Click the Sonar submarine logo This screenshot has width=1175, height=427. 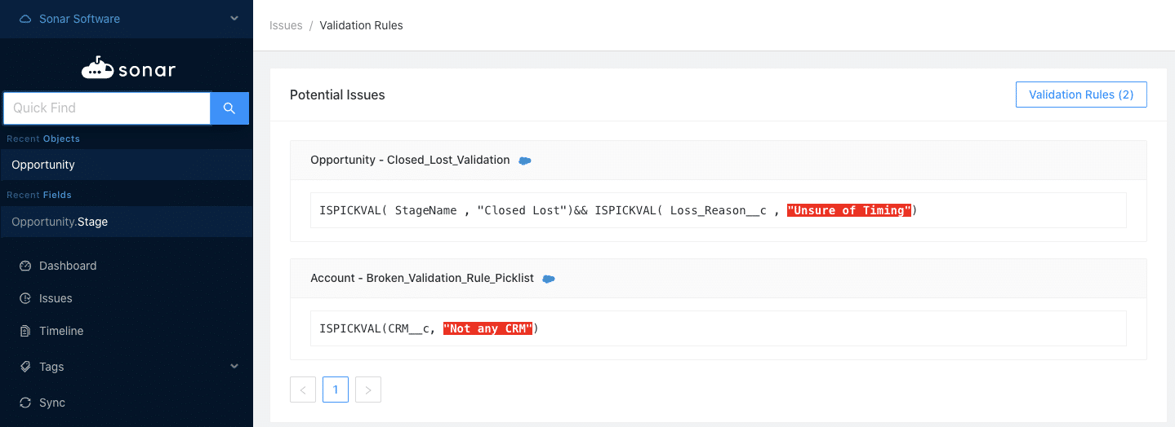point(97,67)
